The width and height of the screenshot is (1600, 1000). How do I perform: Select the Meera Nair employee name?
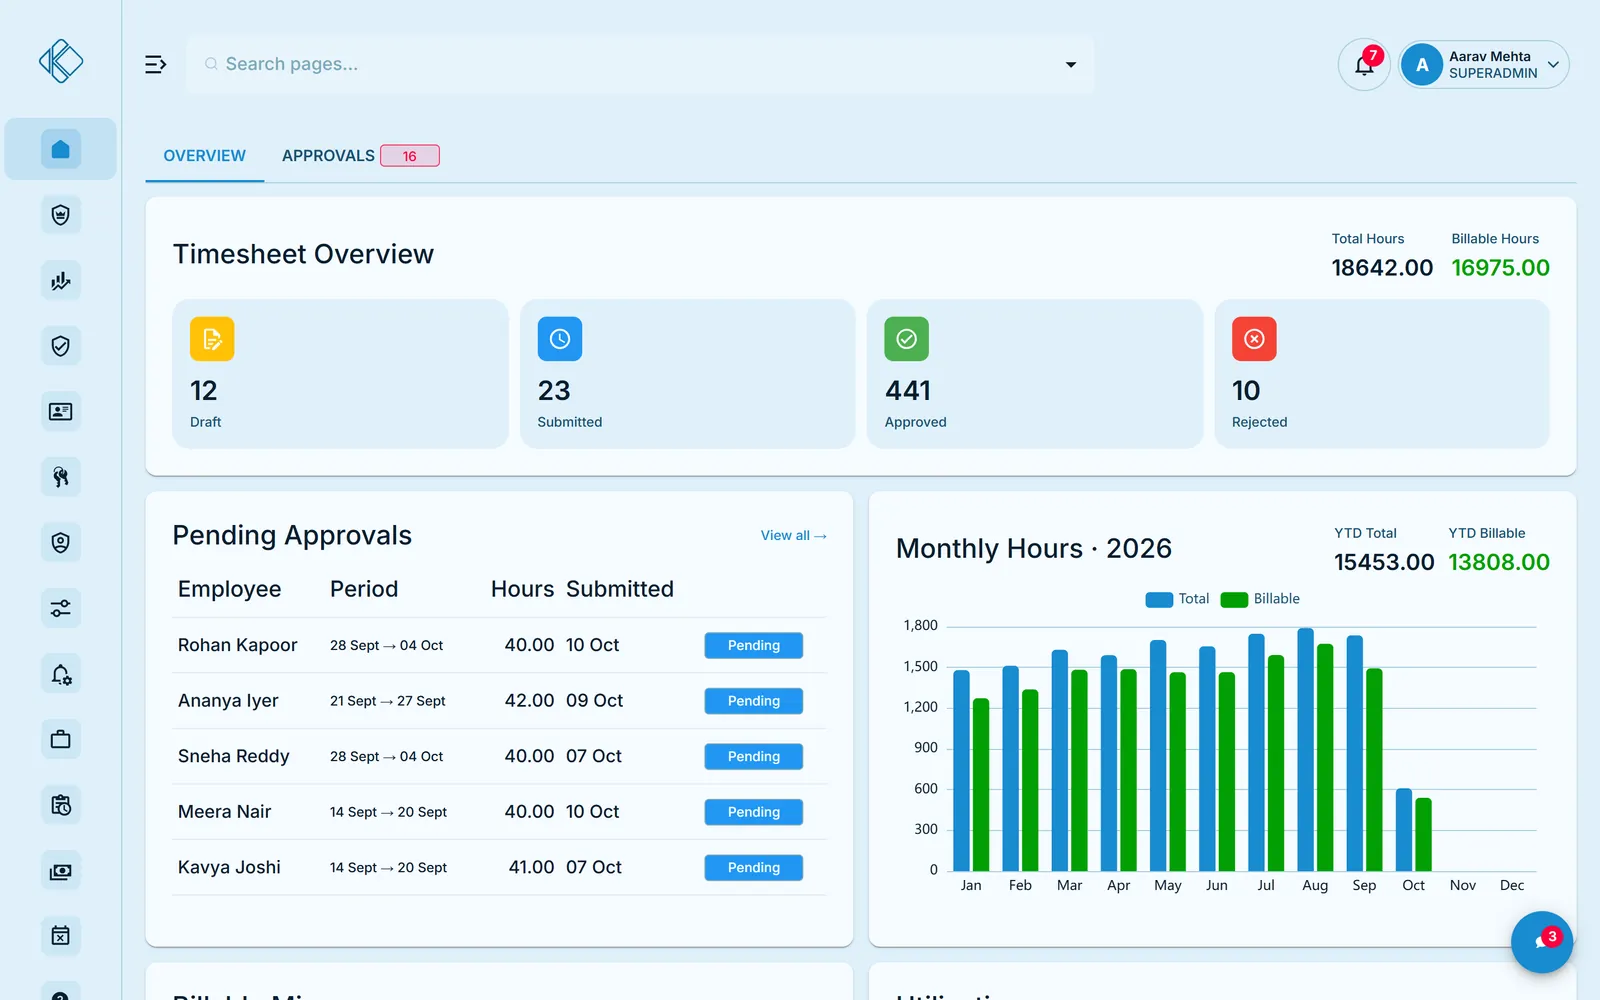pos(225,812)
